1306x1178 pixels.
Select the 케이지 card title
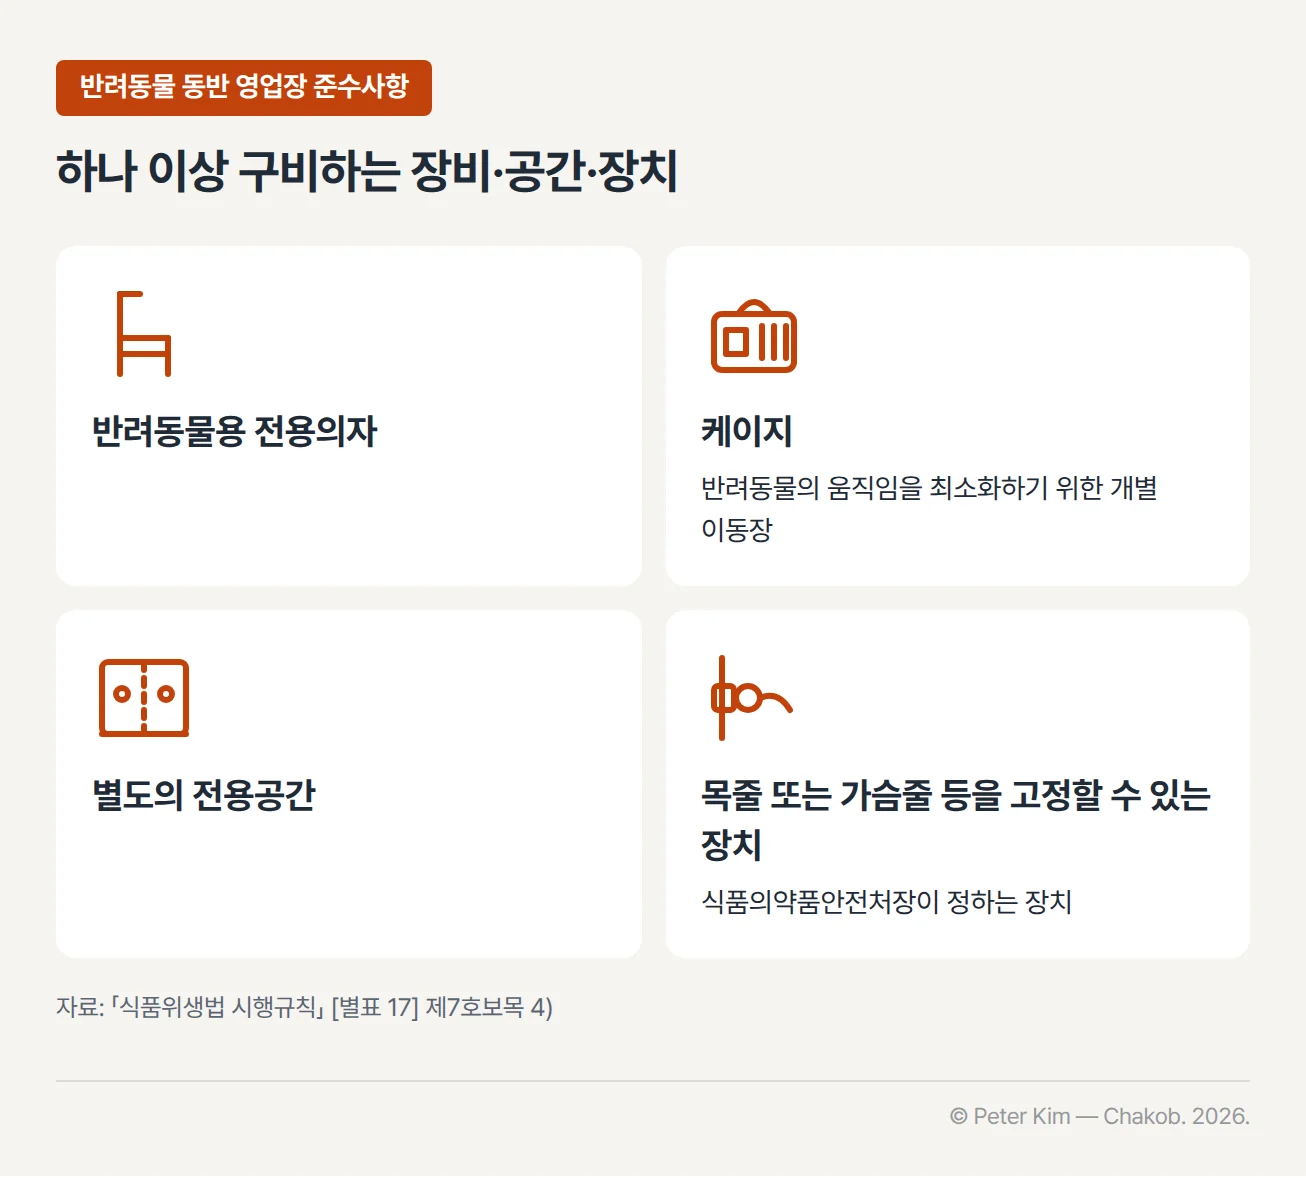(747, 431)
